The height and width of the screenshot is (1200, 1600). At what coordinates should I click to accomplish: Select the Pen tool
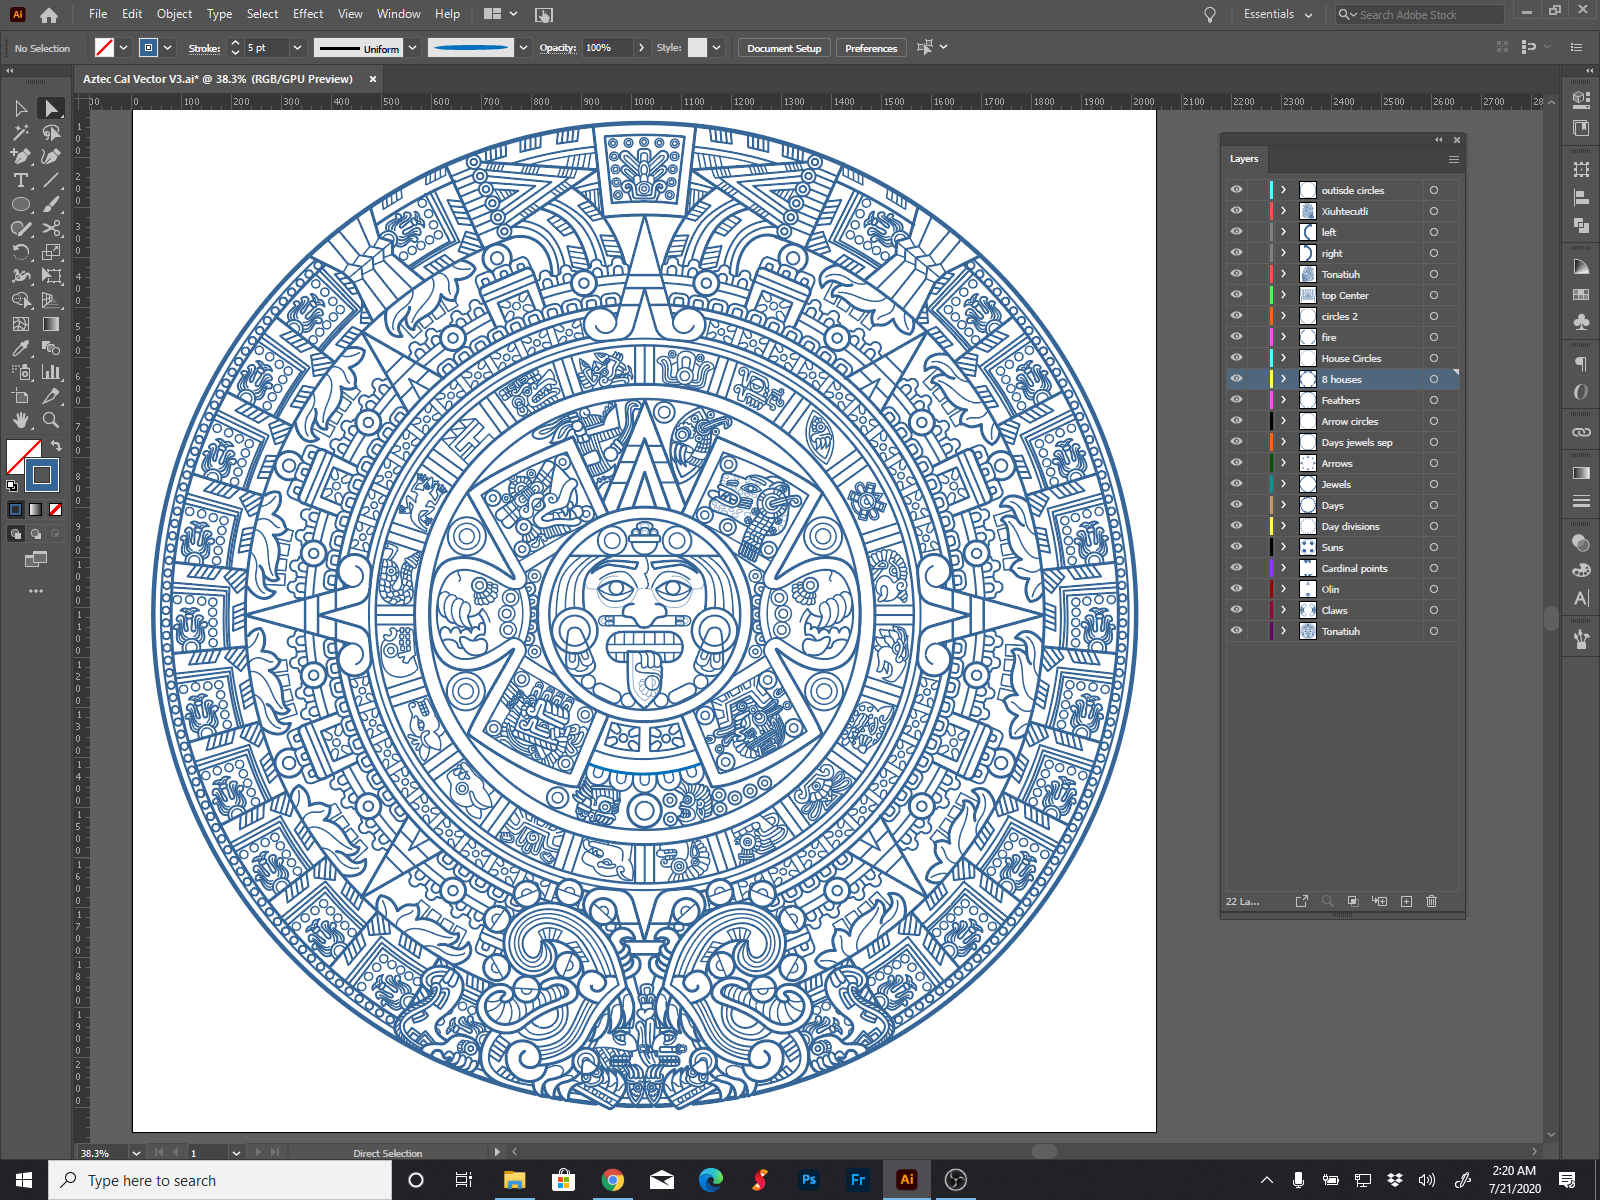point(21,156)
